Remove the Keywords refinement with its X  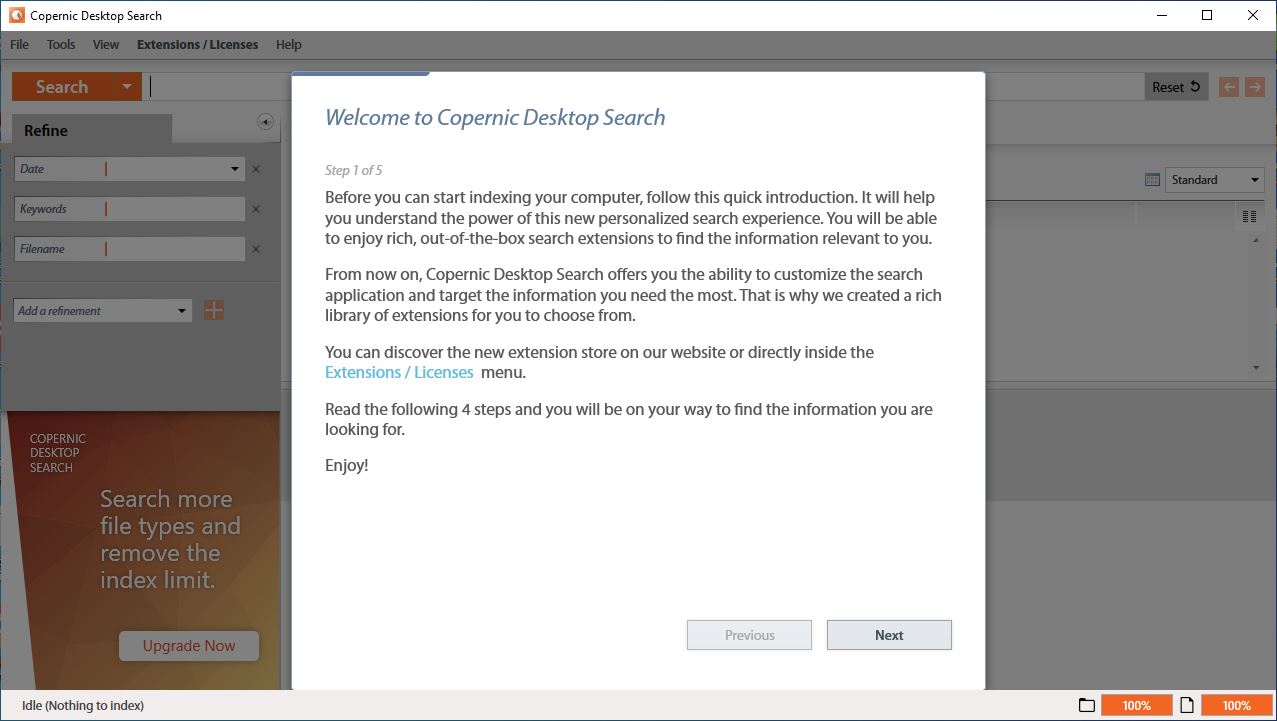tap(256, 209)
